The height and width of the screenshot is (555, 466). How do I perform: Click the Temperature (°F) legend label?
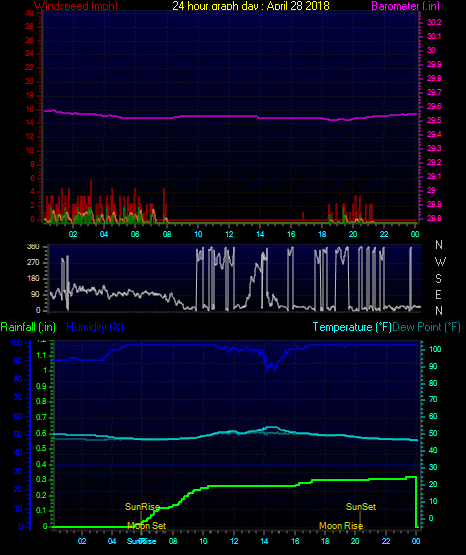point(352,327)
